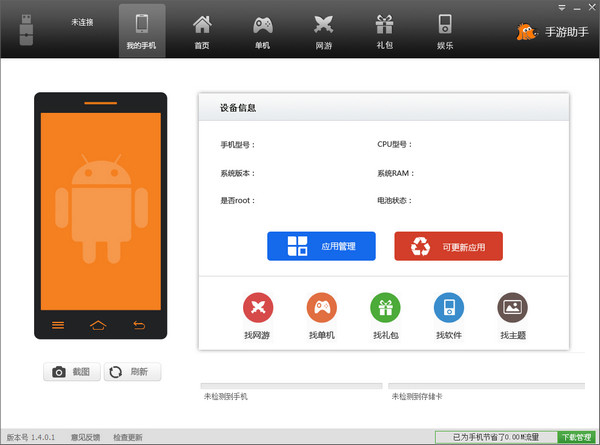Open the 首页 home tab
600x445 pixels.
coord(202,32)
